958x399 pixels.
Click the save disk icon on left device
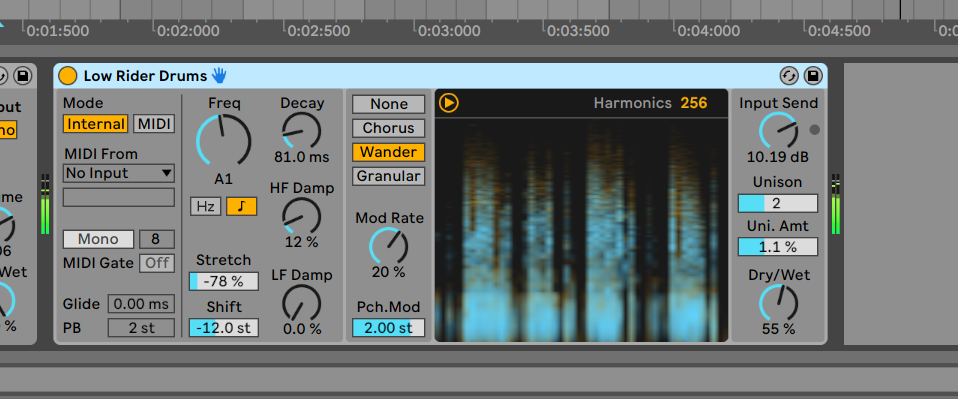[x=23, y=76]
